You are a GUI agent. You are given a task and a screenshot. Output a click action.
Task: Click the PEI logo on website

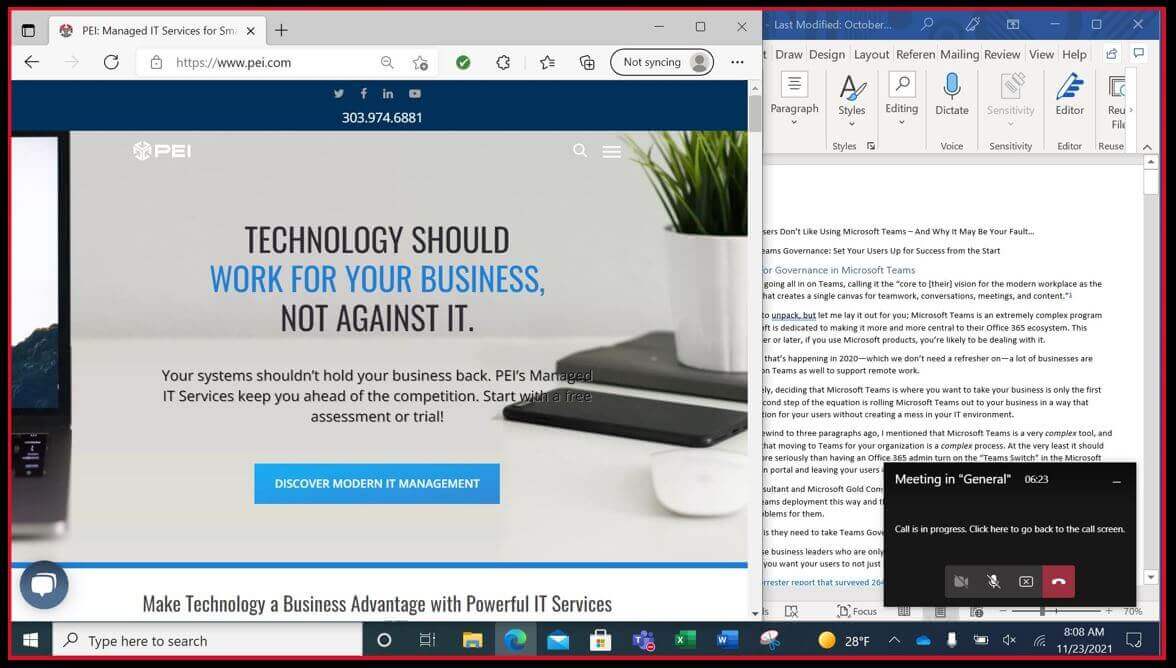[162, 151]
